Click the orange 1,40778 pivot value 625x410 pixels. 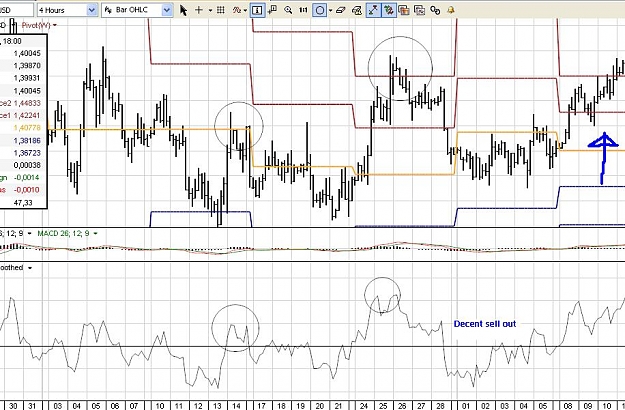coord(27,128)
